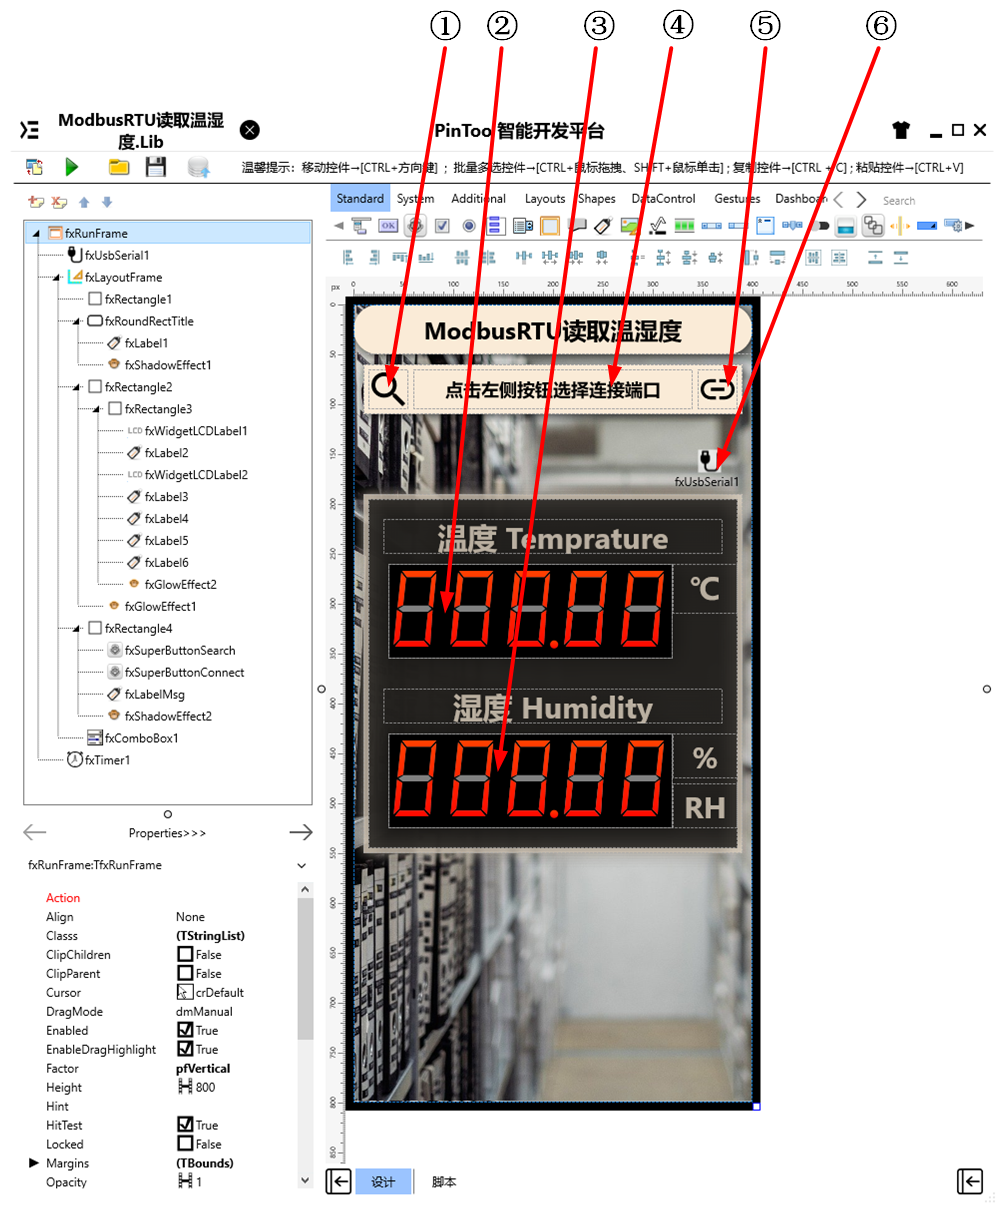The image size is (1003, 1209).
Task: Toggle the ClipParent checkbox
Action: (x=185, y=974)
